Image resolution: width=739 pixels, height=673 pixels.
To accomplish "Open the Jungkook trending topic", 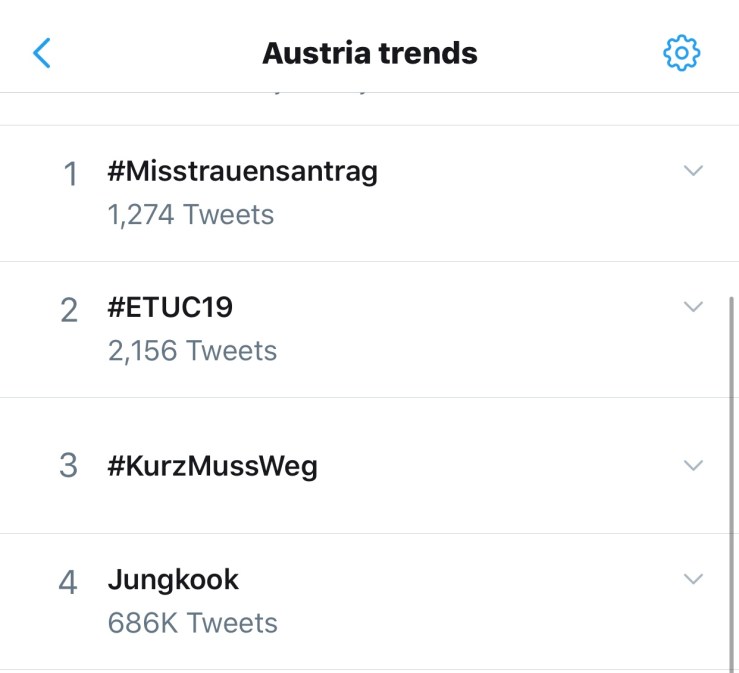I will pyautogui.click(x=173, y=580).
